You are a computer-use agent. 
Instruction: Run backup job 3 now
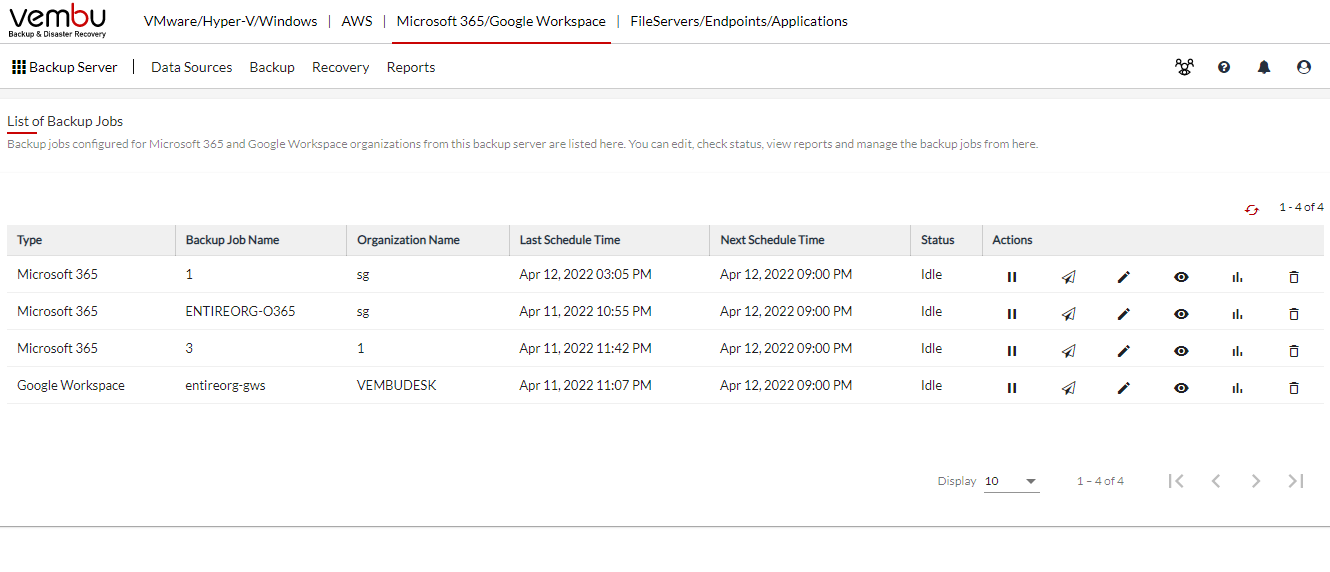[1068, 351]
